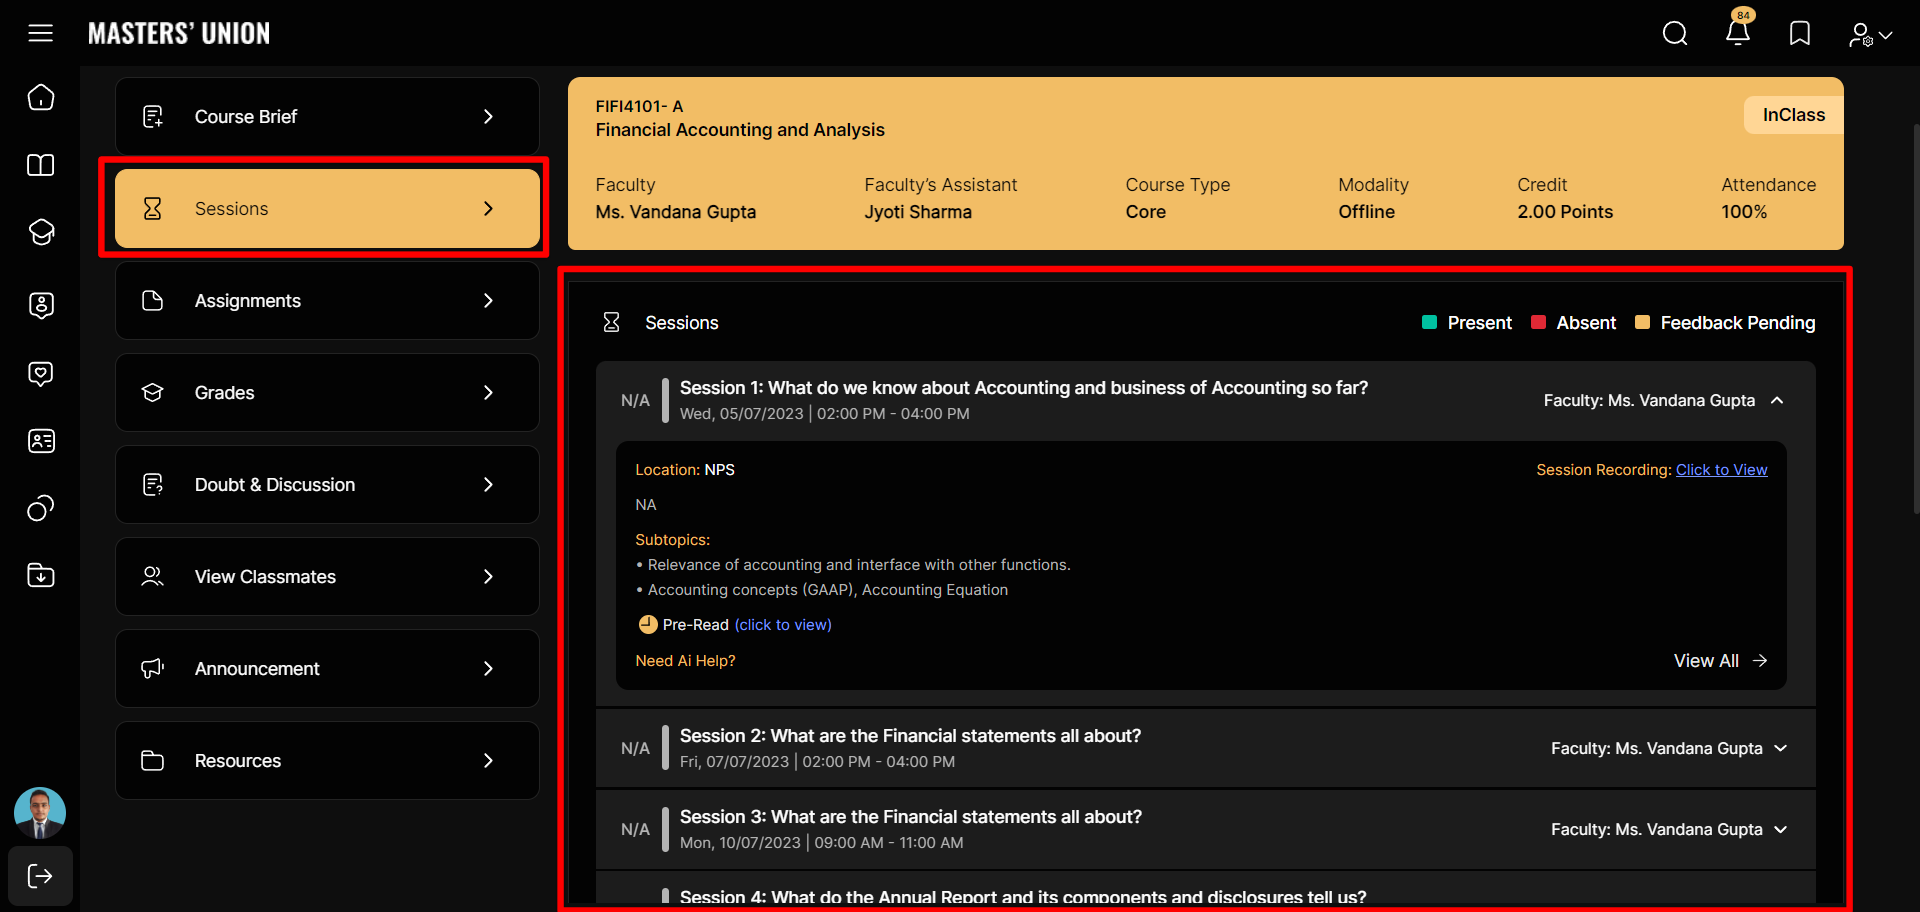The width and height of the screenshot is (1920, 912).
Task: Collapse Session 1 details
Action: 1777,400
